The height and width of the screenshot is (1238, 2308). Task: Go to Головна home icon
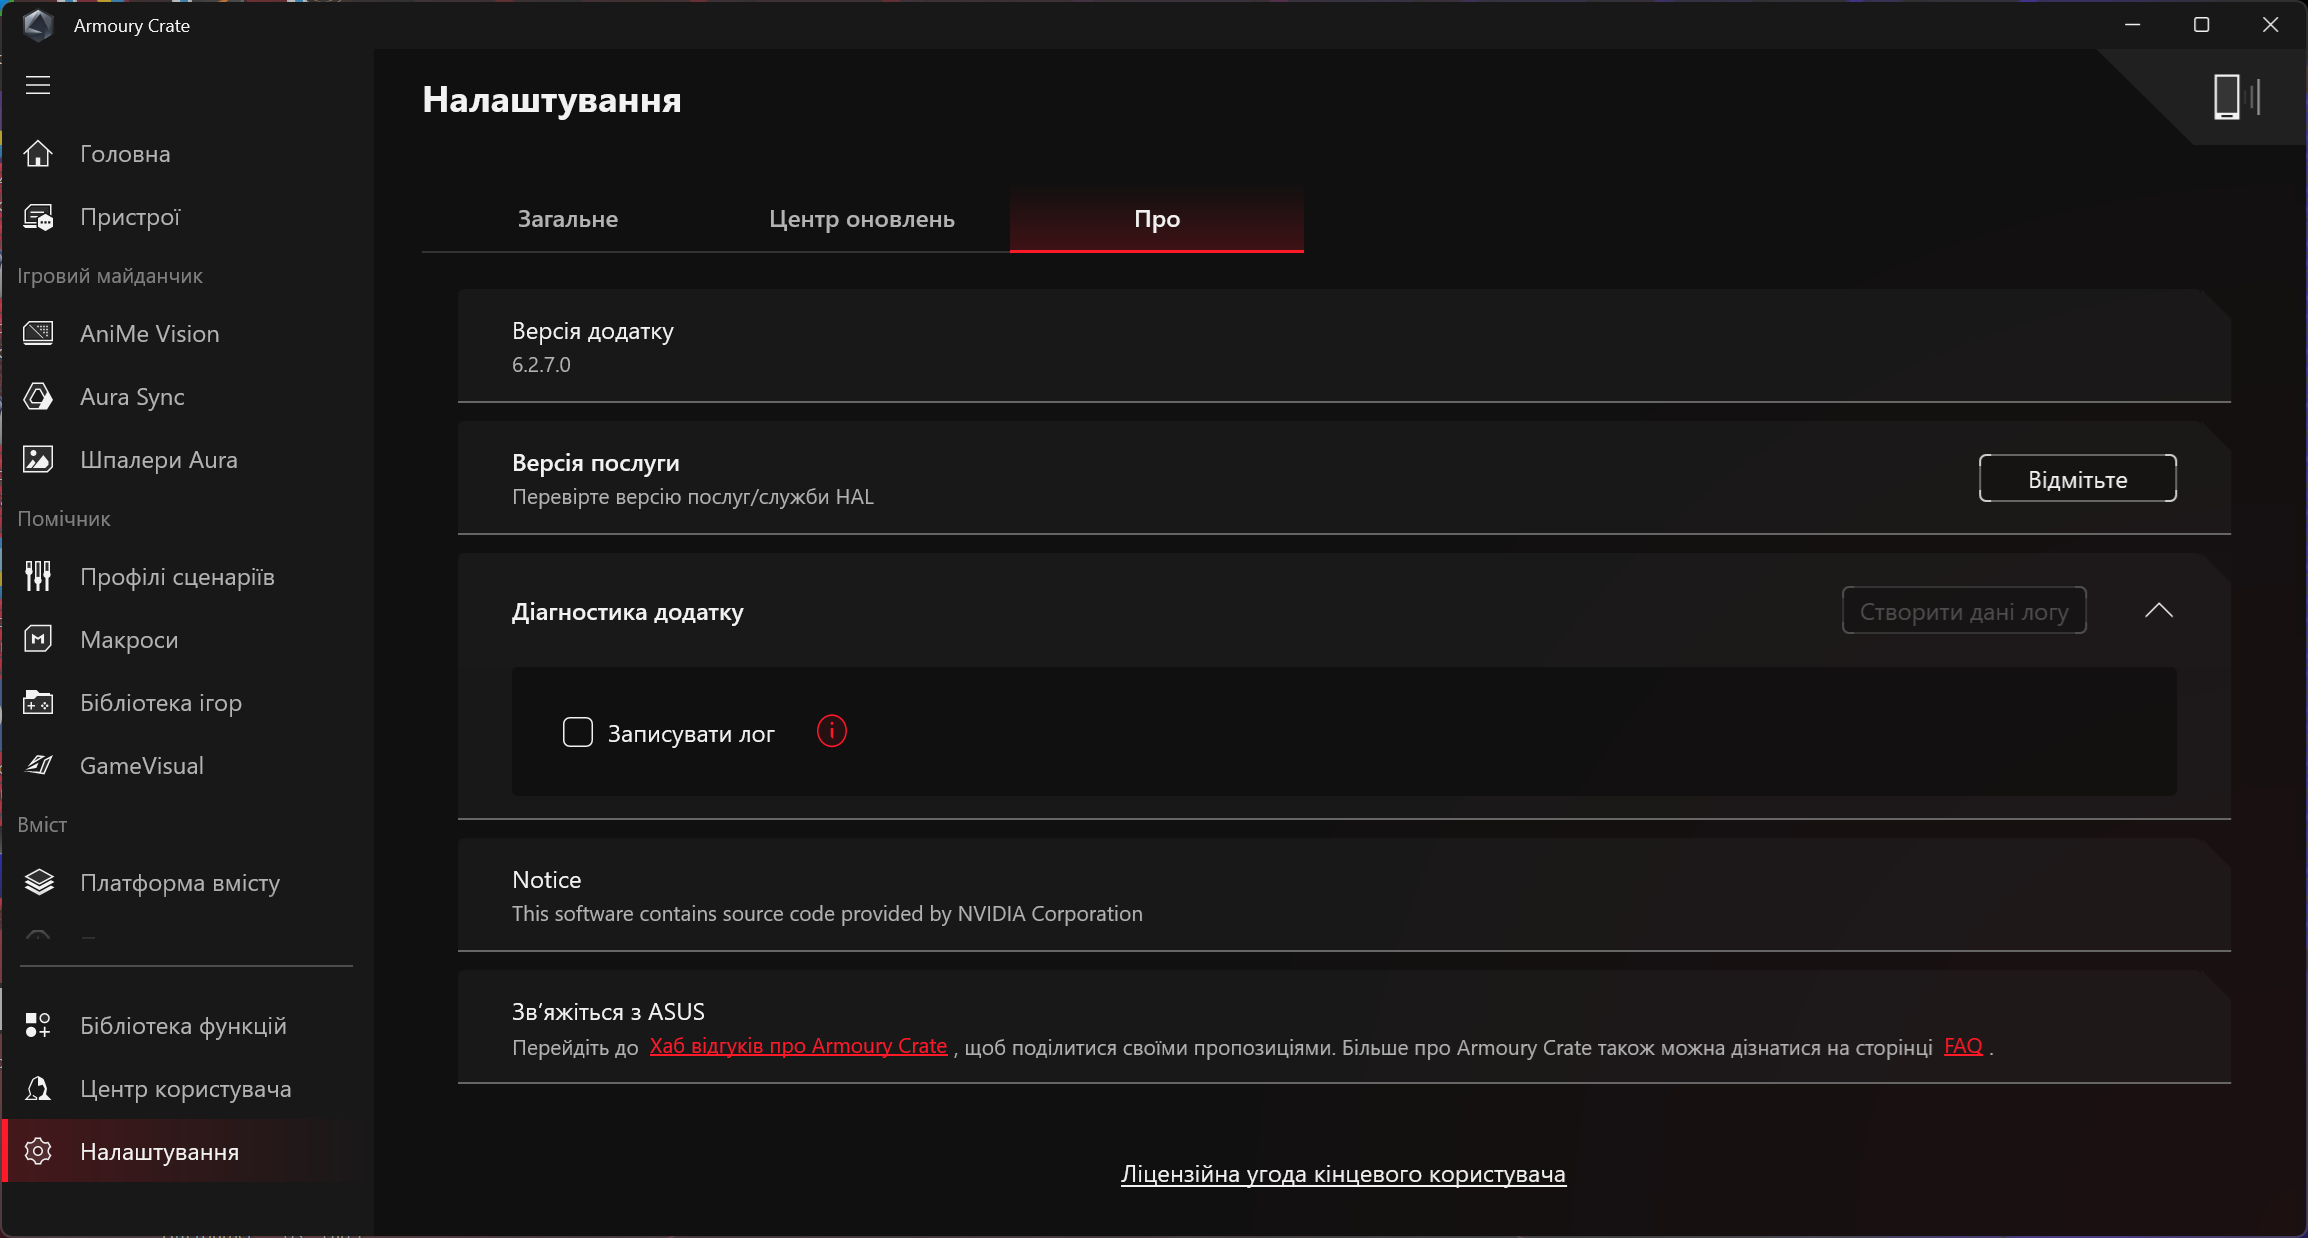[x=38, y=154]
